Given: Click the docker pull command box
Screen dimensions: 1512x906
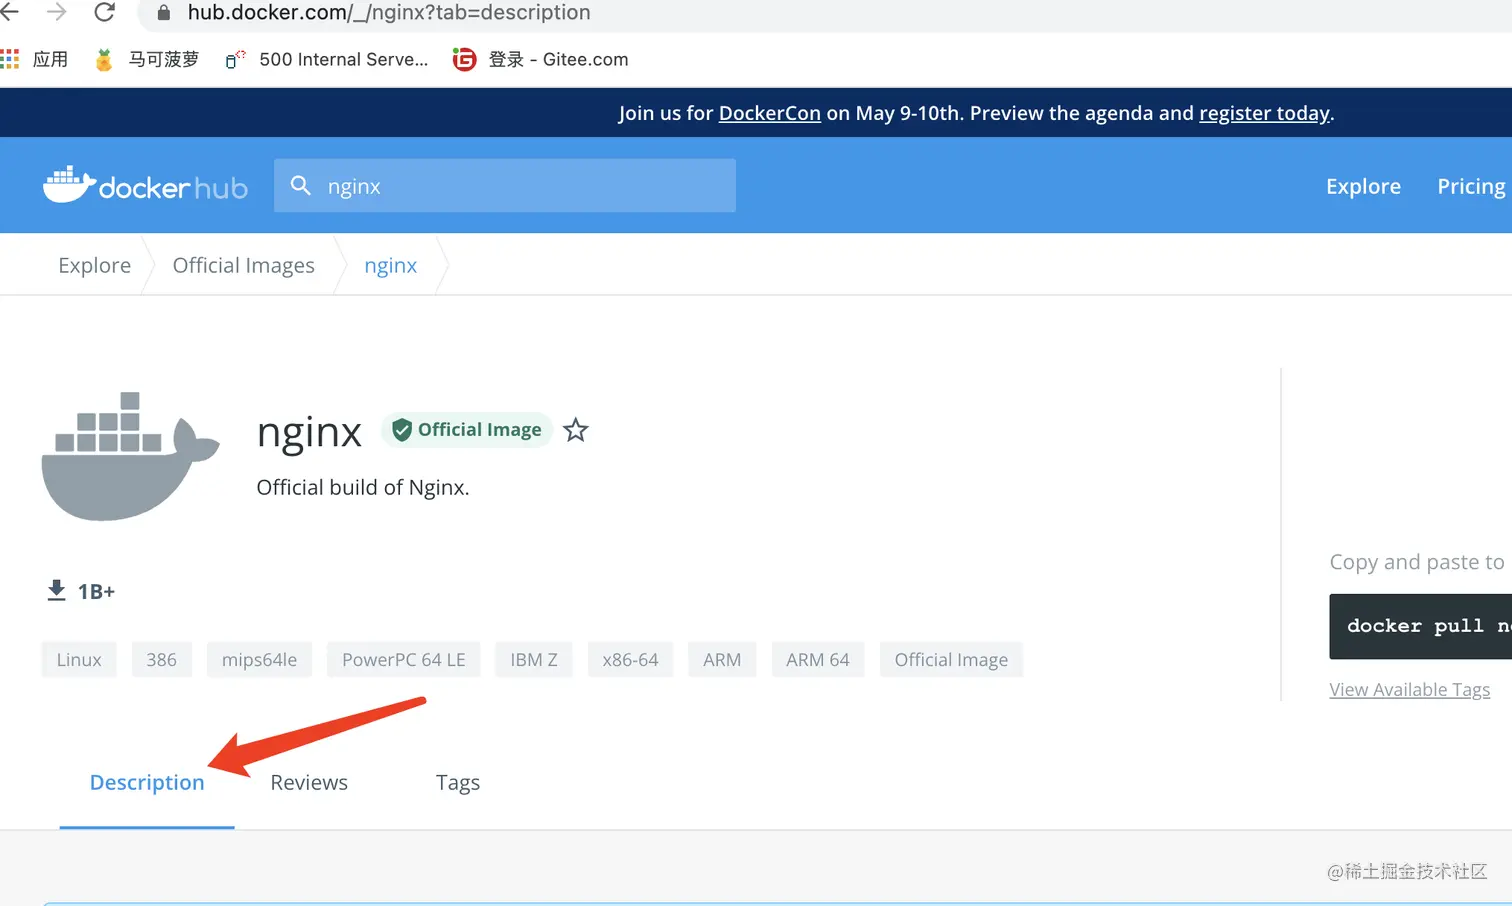Looking at the screenshot, I should pyautogui.click(x=1420, y=626).
